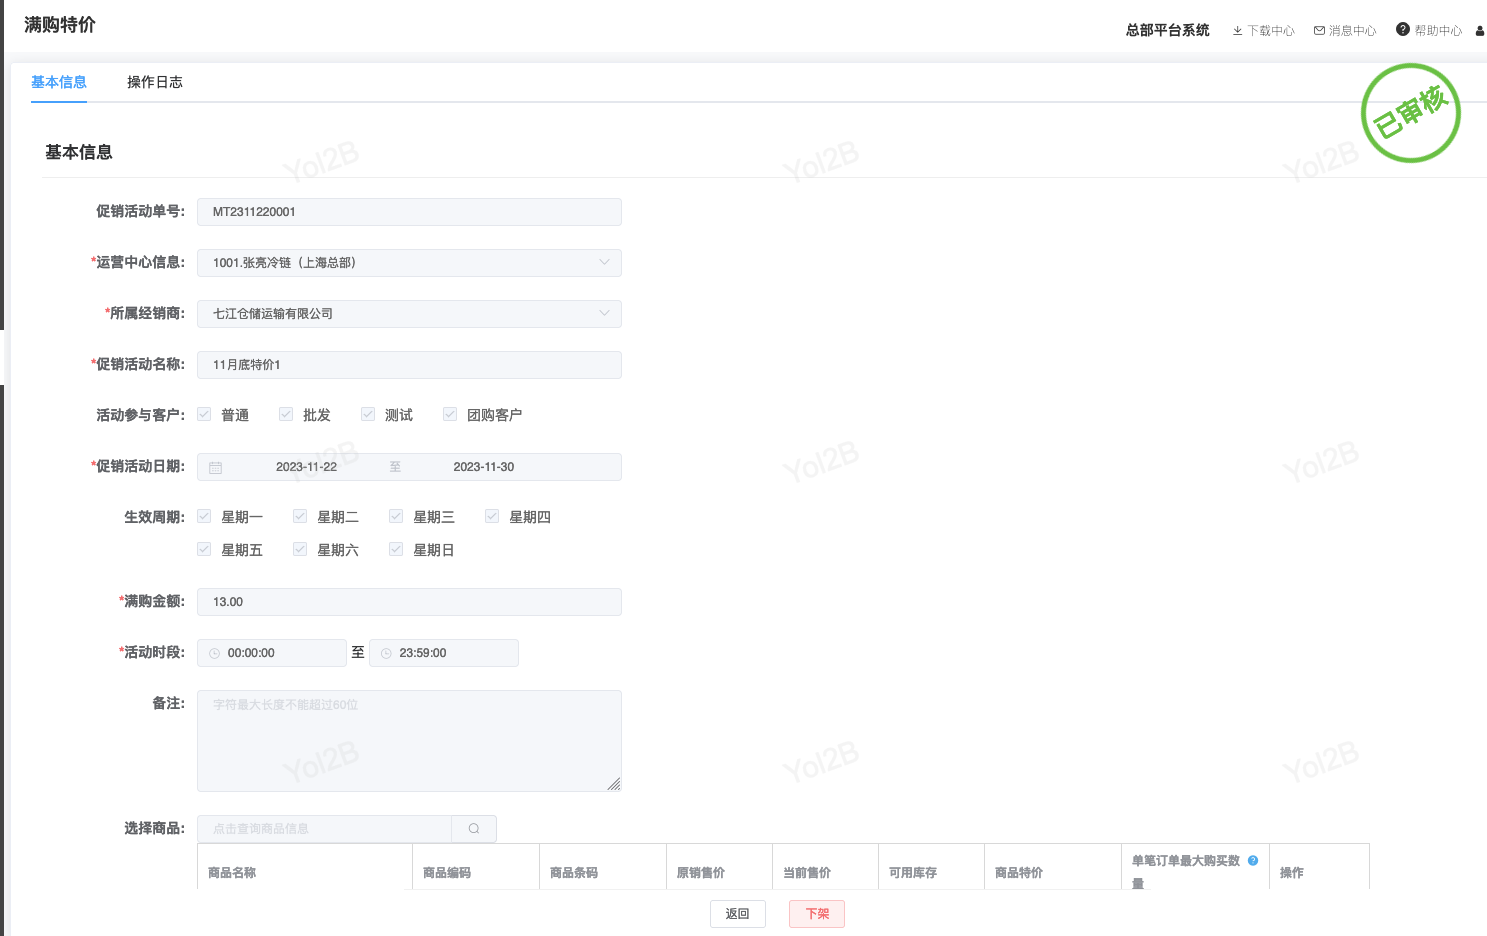The height and width of the screenshot is (936, 1487).
Task: Click the 商品条码 column header
Action: (x=574, y=873)
